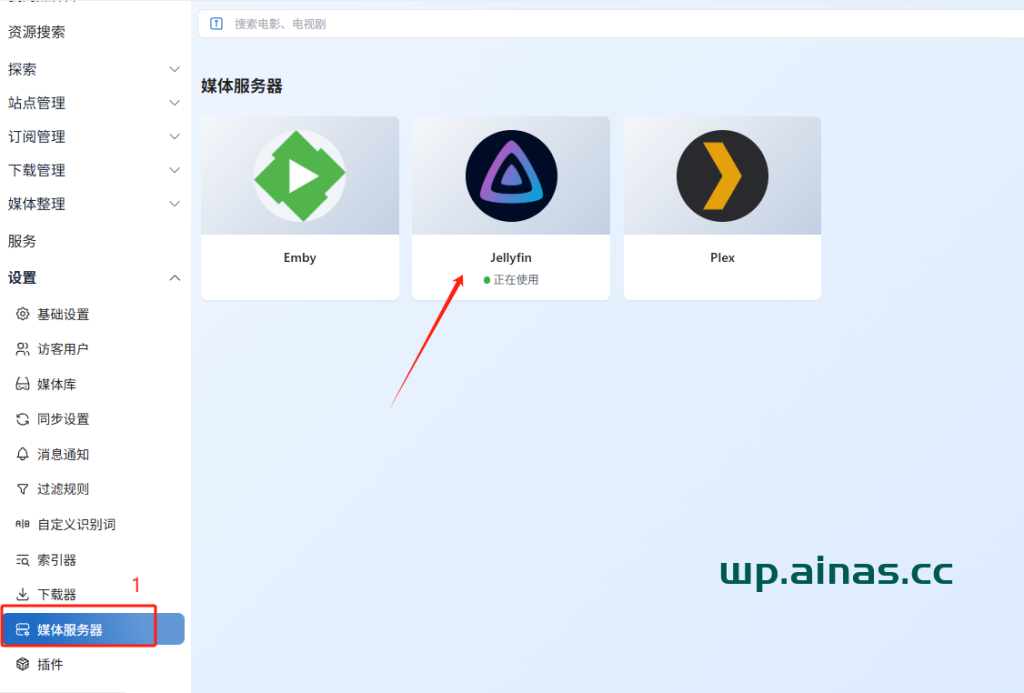Click the Plex chevron logo

click(722, 176)
